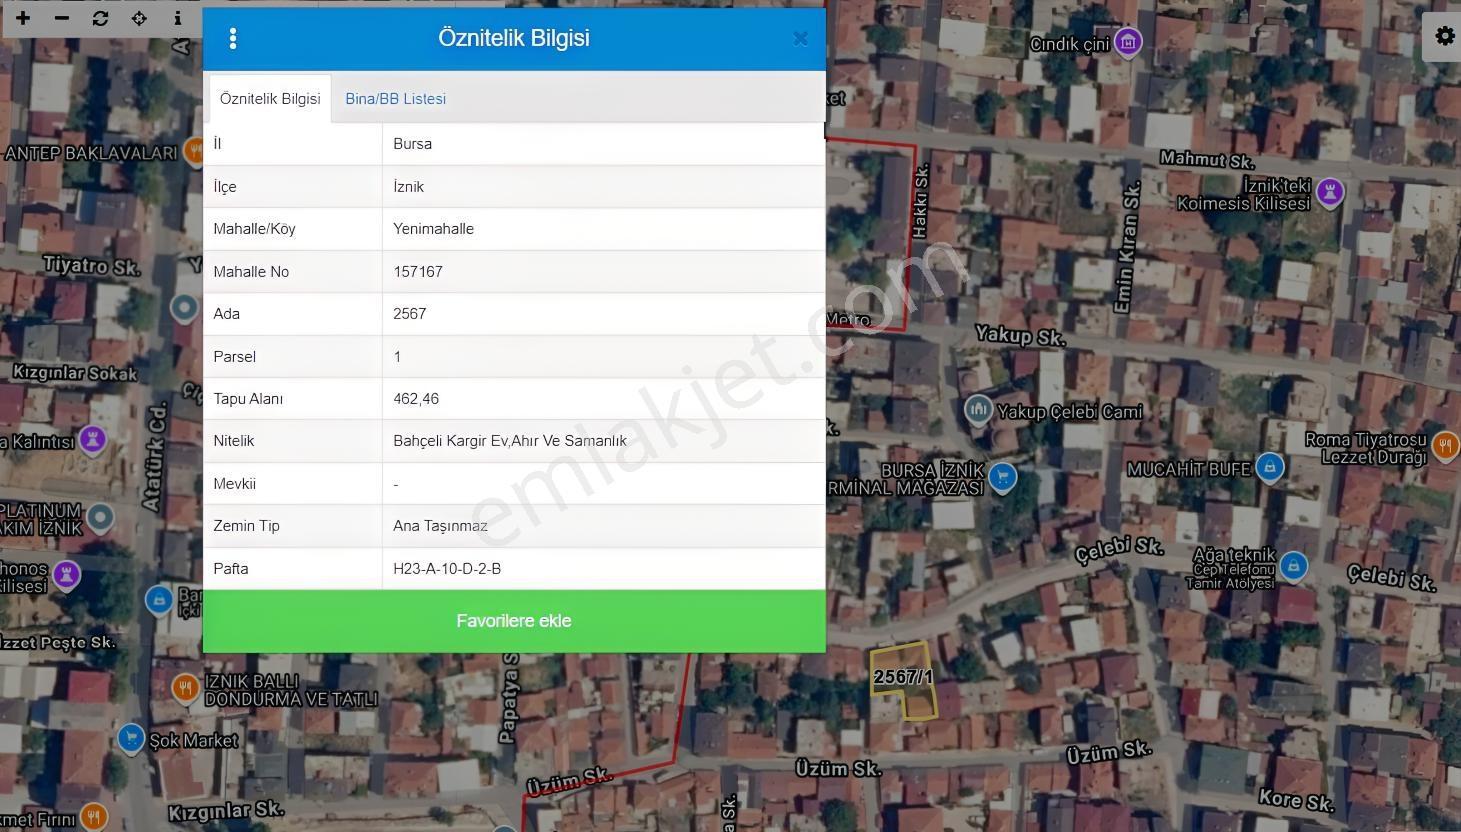Click the İznik Balli Dondurma restaurant pin
1461x832 pixels.
point(184,687)
